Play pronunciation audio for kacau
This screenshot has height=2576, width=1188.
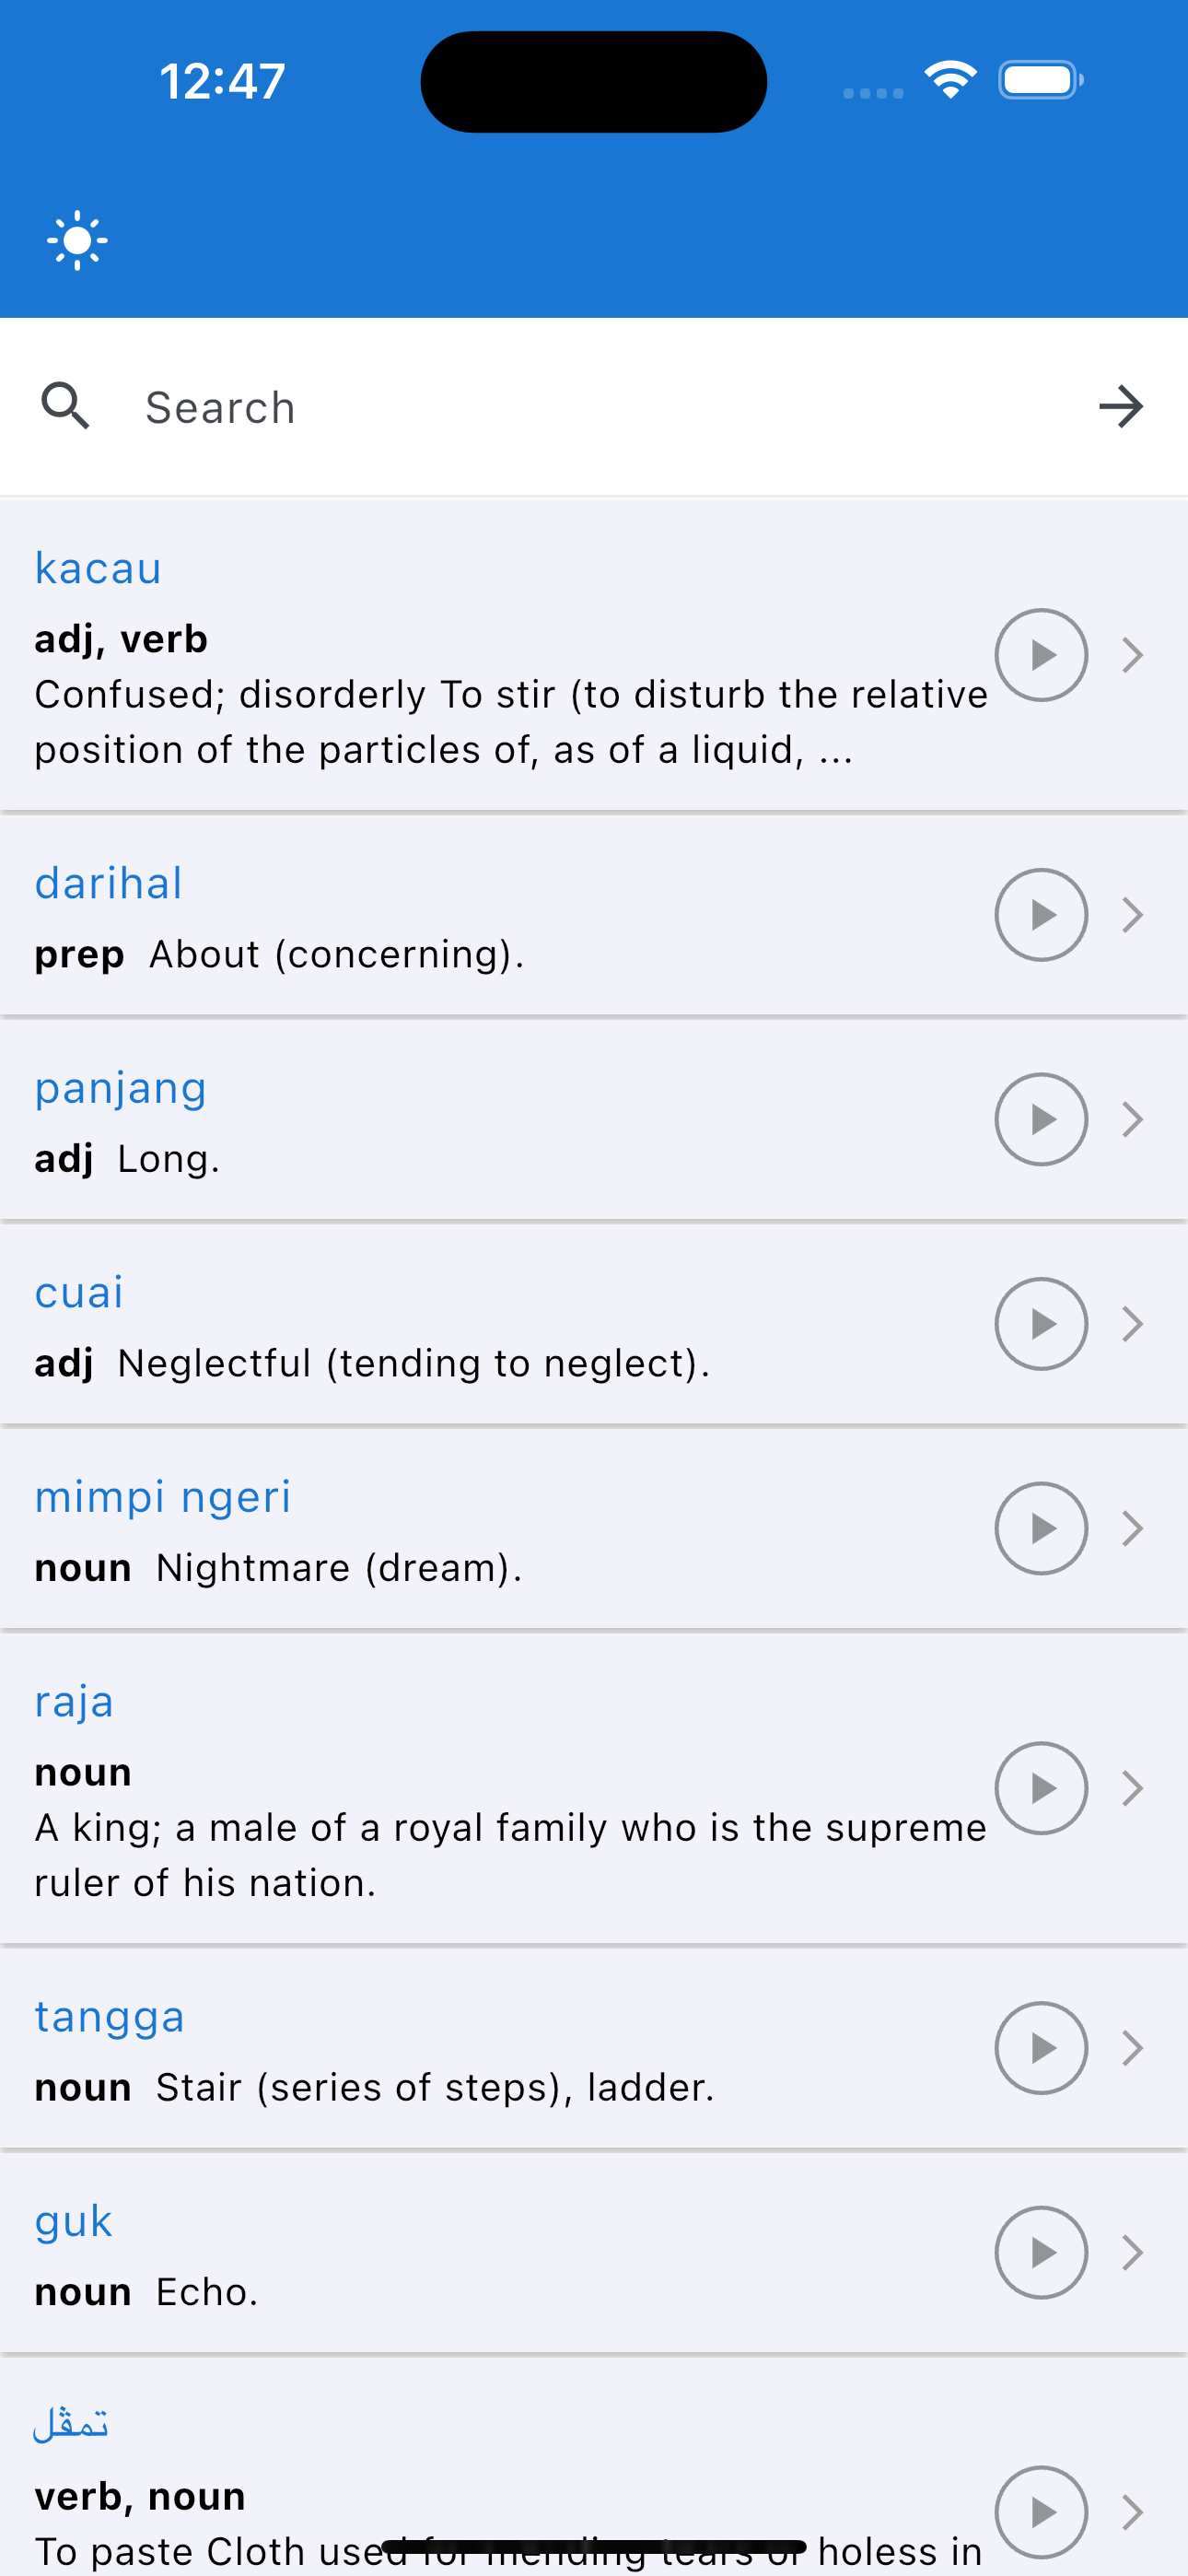tap(1041, 655)
